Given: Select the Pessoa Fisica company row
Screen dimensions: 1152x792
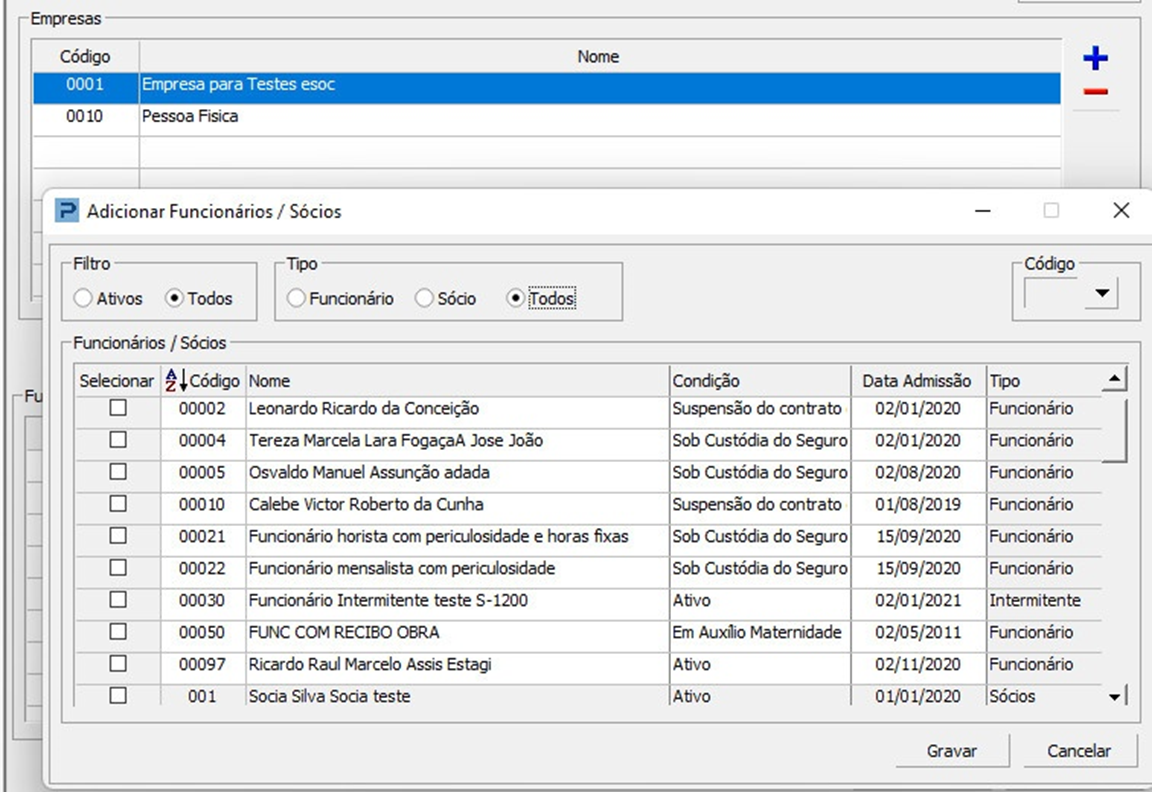Looking at the screenshot, I should click(190, 117).
